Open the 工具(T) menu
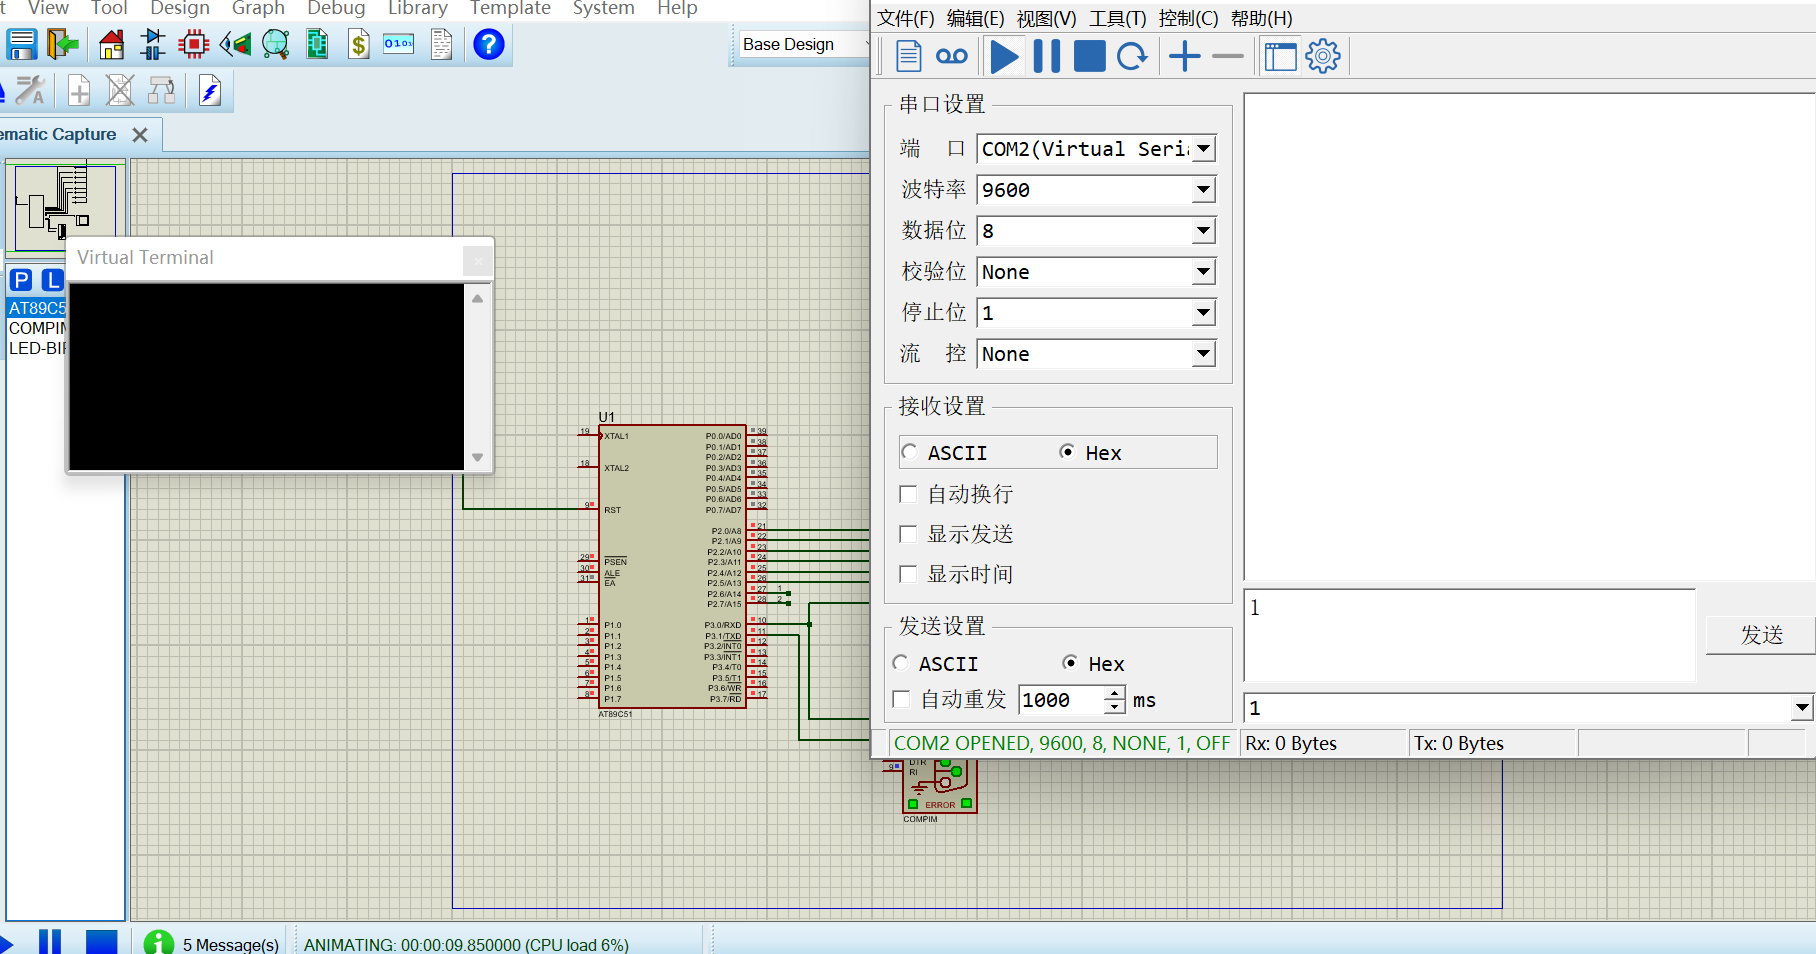The height and width of the screenshot is (954, 1816). click(x=1117, y=18)
